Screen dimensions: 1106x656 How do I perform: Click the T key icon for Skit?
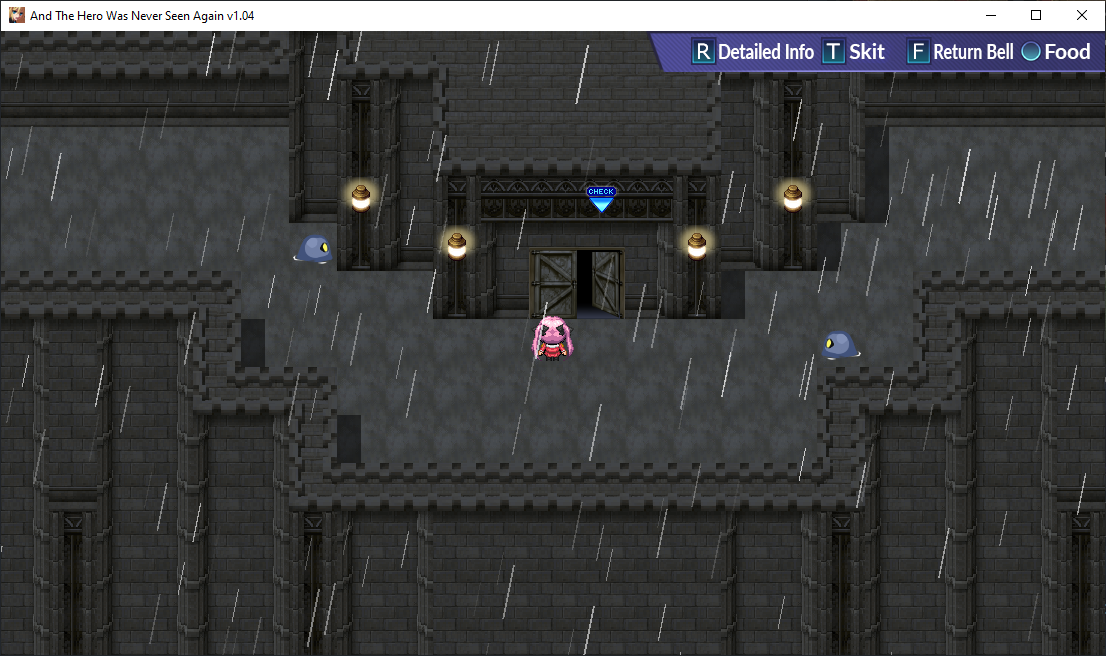pyautogui.click(x=833, y=51)
